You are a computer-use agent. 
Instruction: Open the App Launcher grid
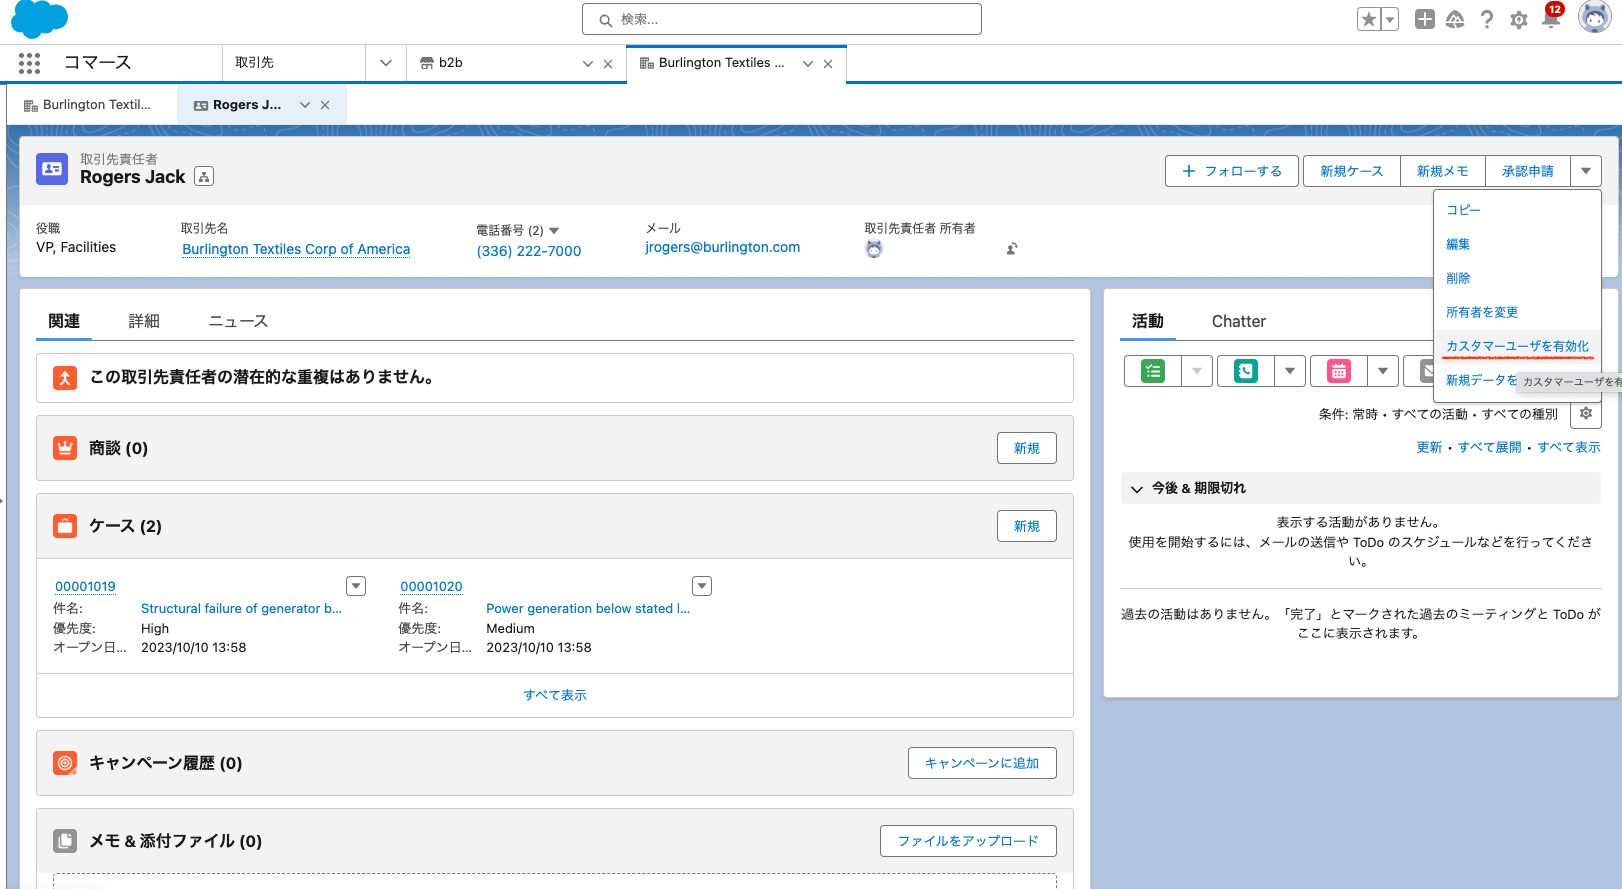click(x=29, y=63)
